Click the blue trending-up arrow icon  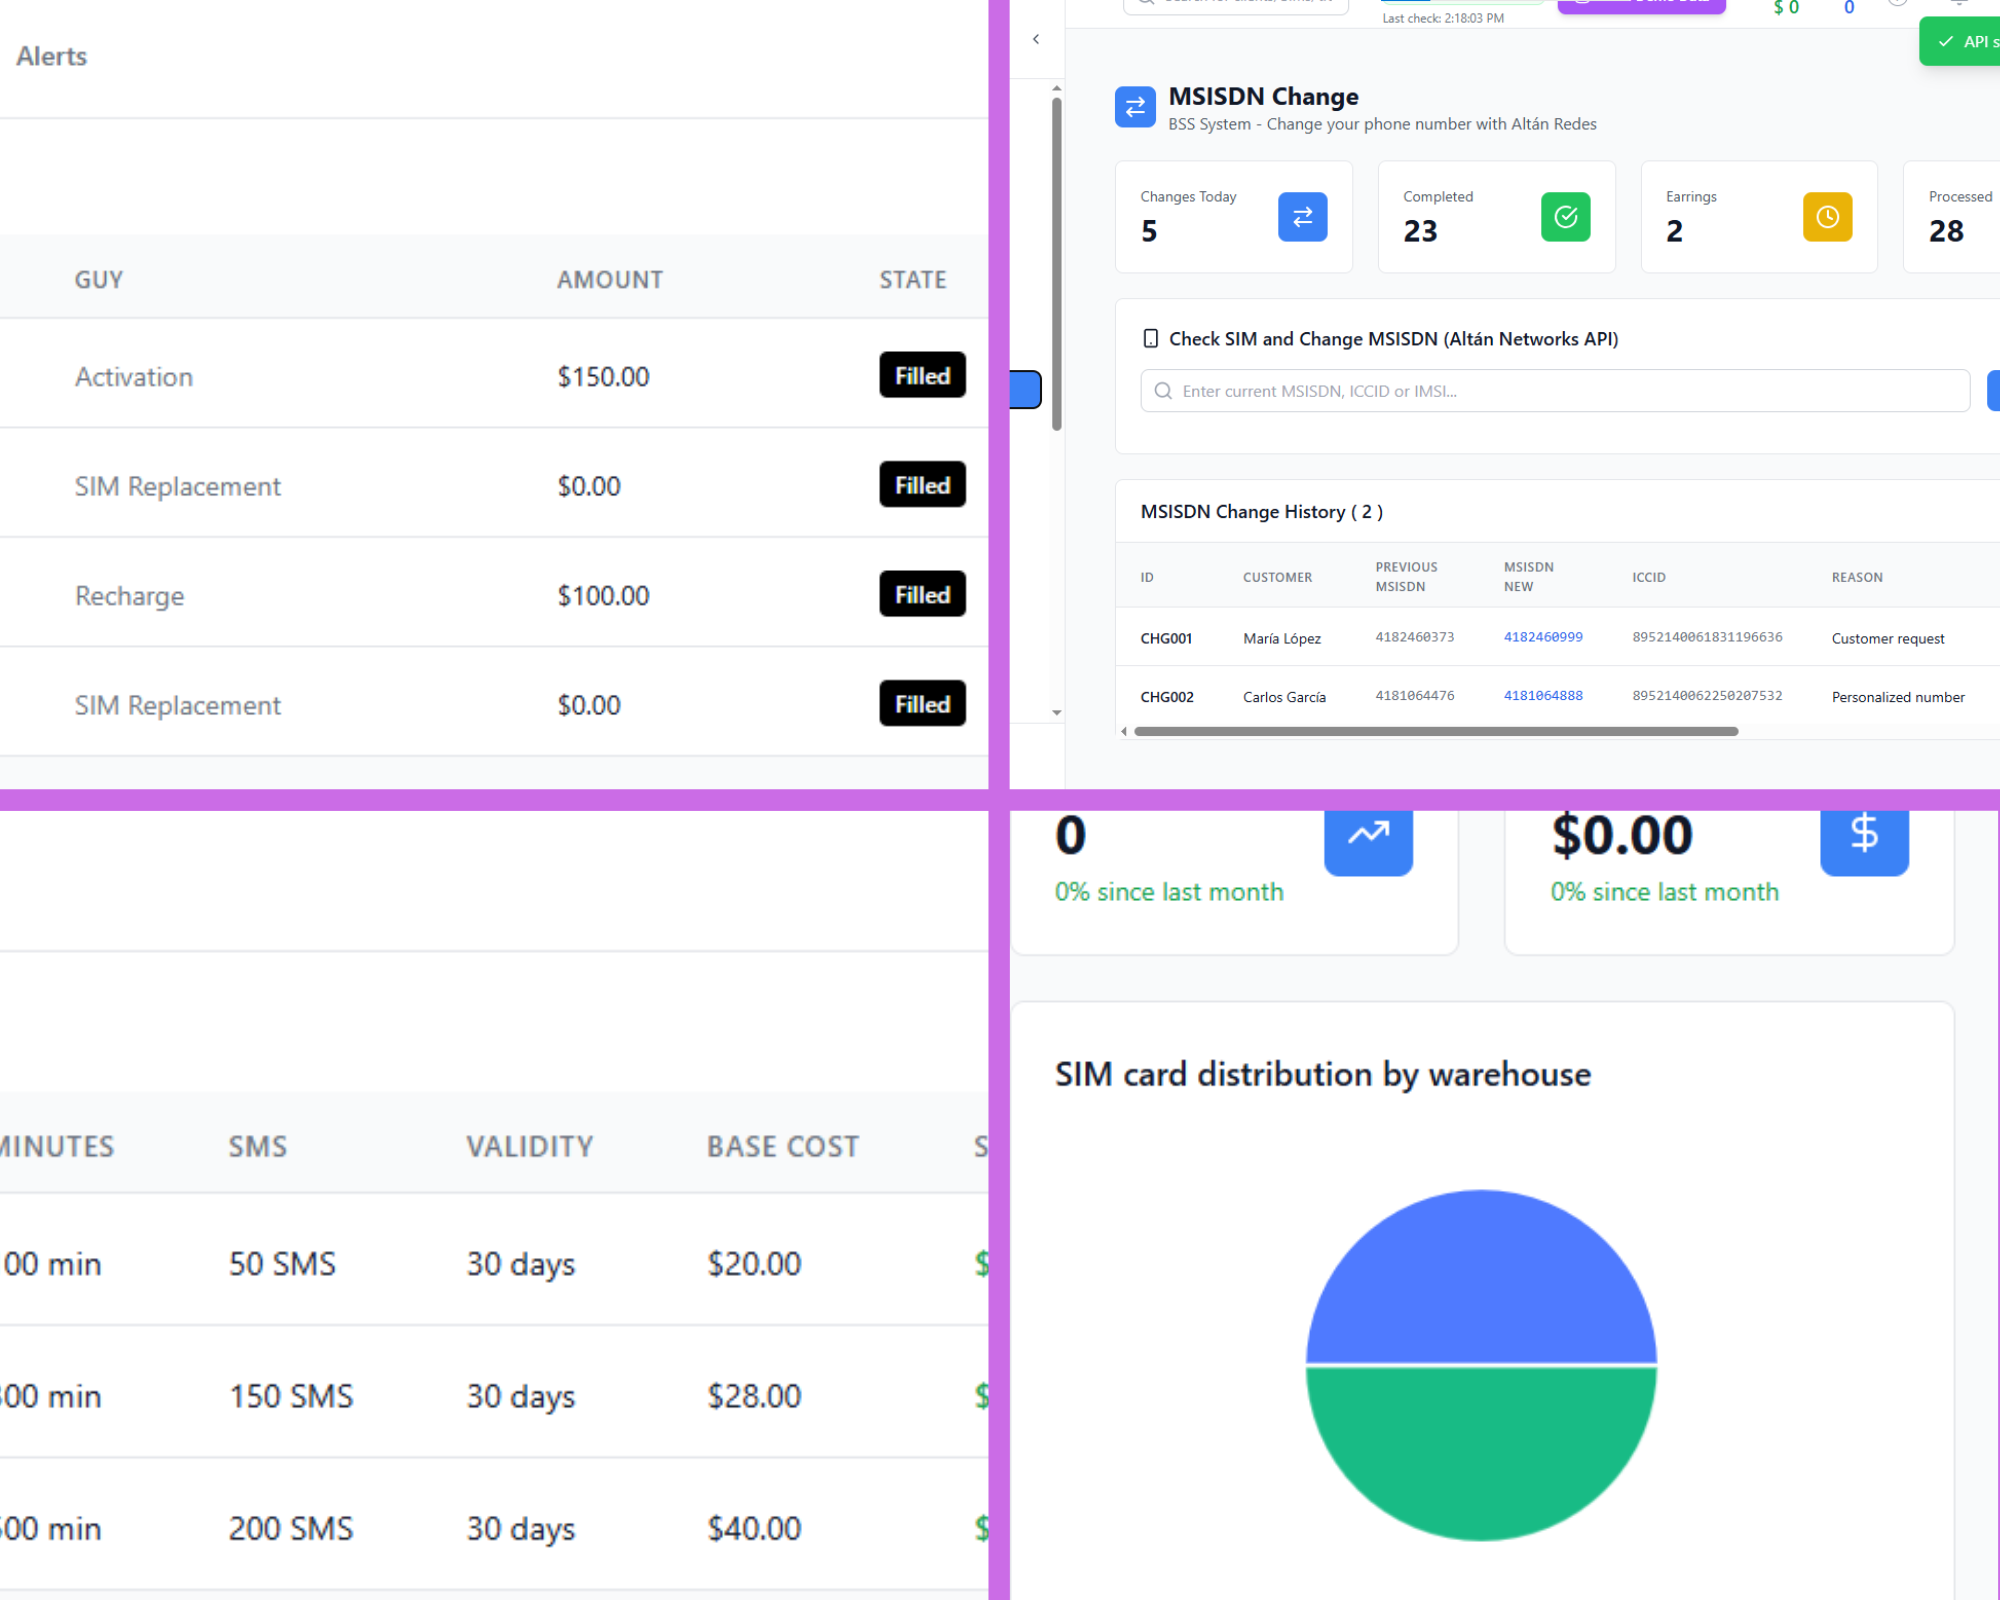(1368, 836)
